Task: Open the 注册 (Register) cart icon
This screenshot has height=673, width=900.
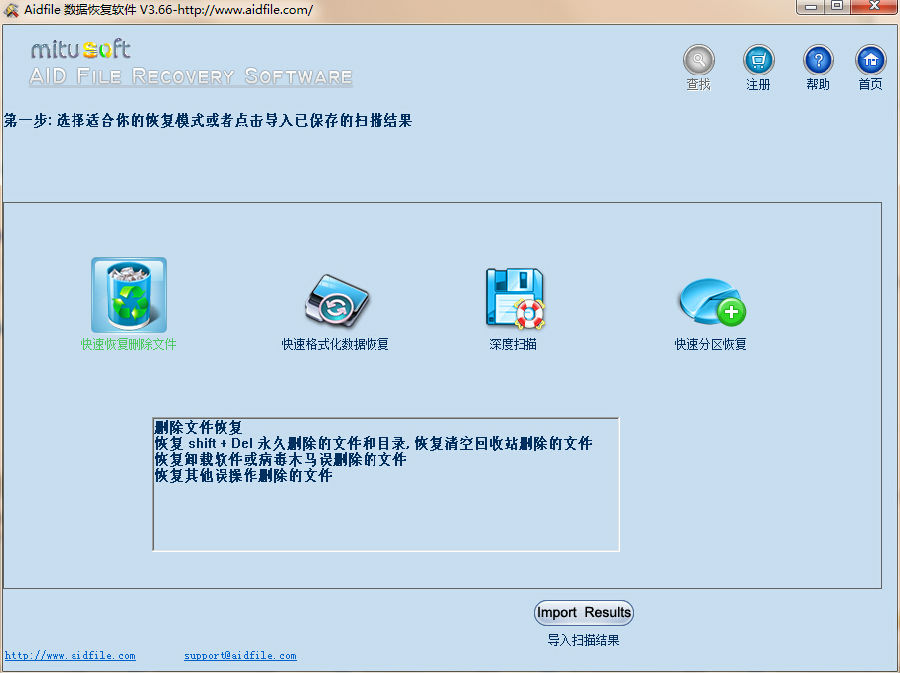Action: point(758,60)
